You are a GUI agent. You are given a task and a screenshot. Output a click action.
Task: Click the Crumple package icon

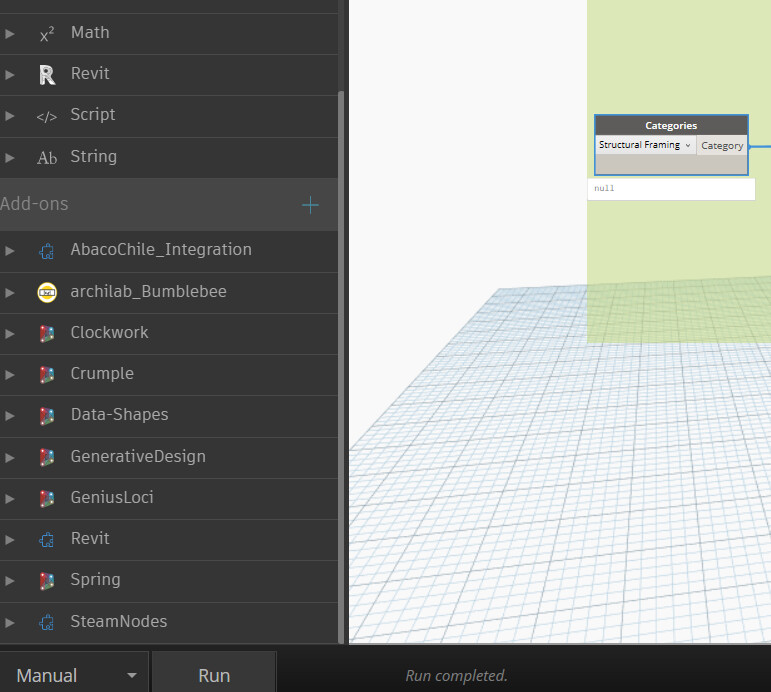tap(47, 375)
